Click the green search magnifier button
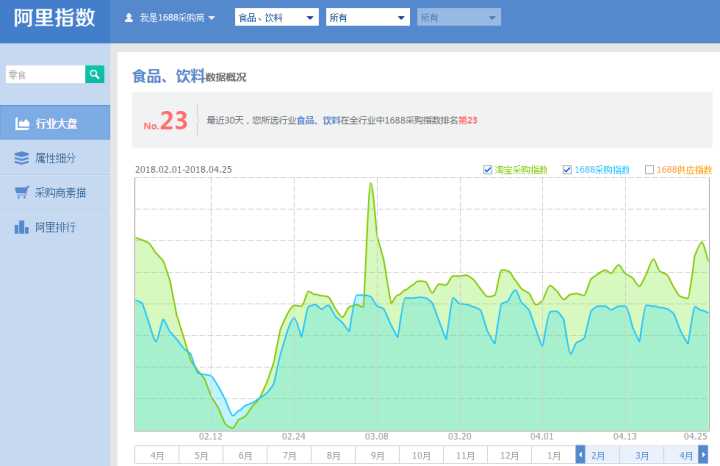Viewport: 720px width, 466px height. (94, 74)
